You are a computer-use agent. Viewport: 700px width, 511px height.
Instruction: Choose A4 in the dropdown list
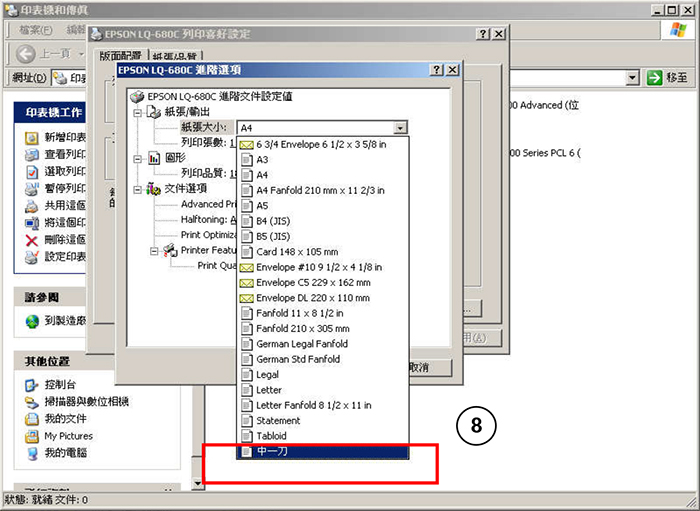coord(322,175)
